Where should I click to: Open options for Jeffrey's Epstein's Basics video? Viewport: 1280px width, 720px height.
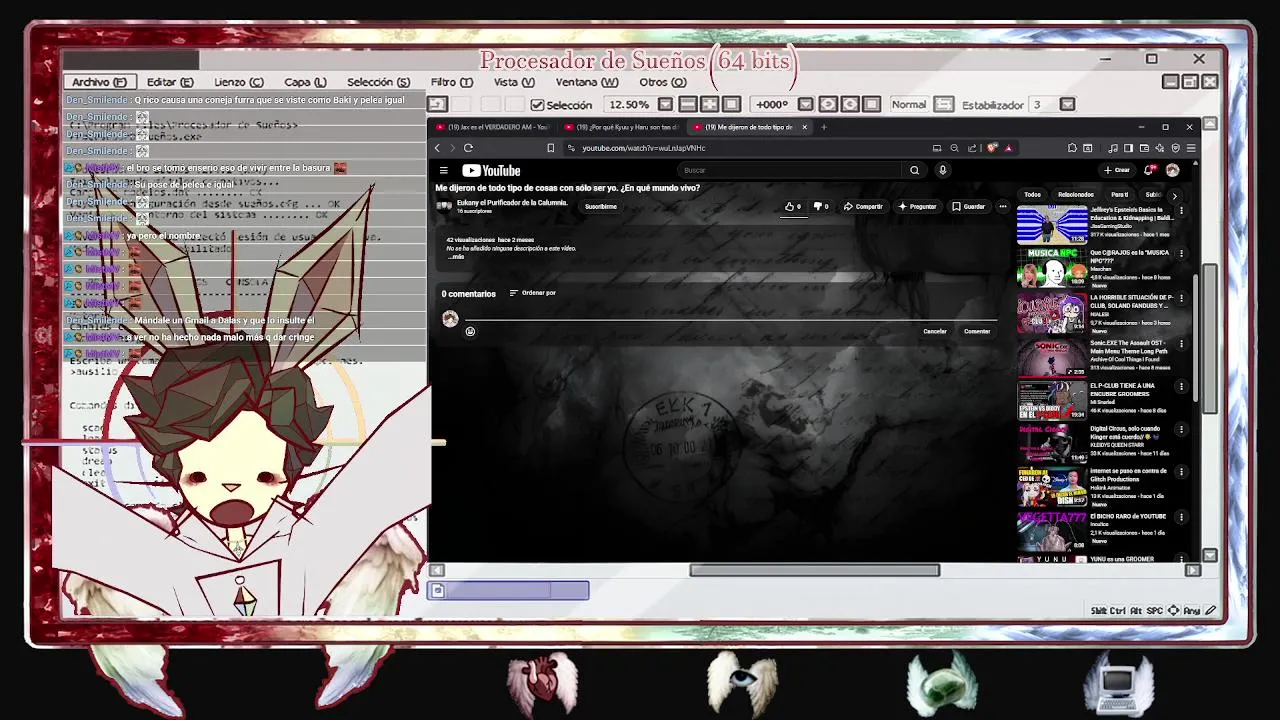tap(1181, 211)
